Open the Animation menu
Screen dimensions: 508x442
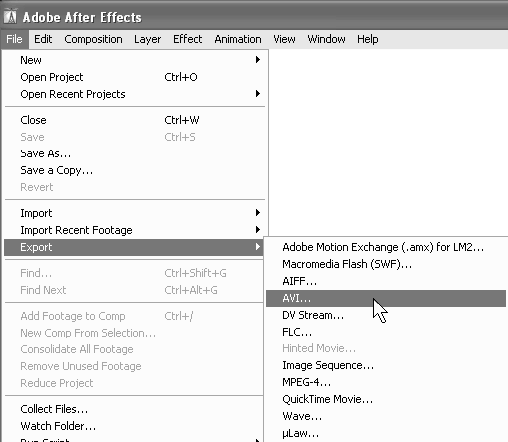click(238, 39)
